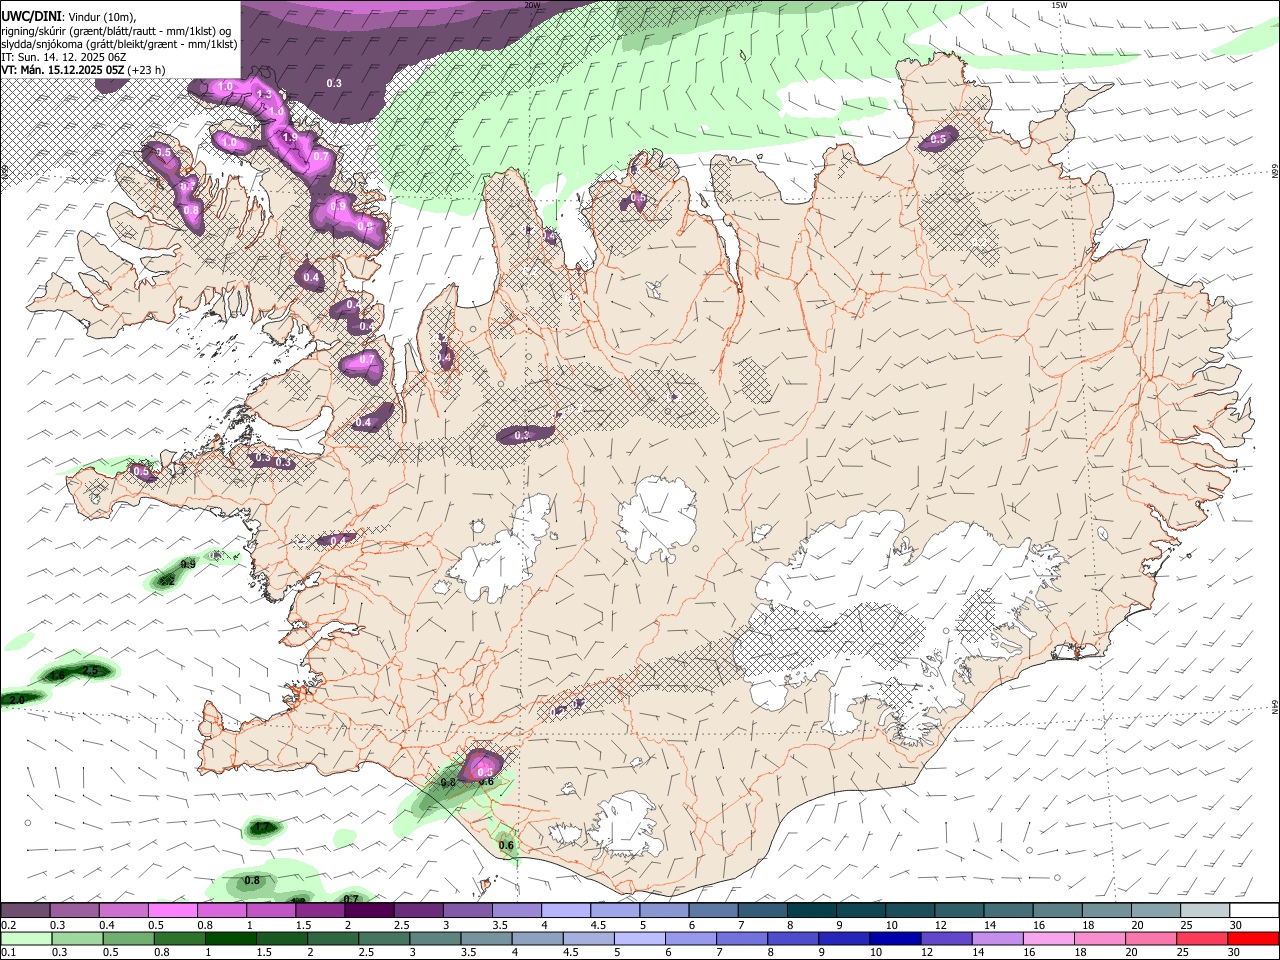Click the '1.7' rain value south of Reykjanes
Screen dimensions: 1280x960
point(263,827)
